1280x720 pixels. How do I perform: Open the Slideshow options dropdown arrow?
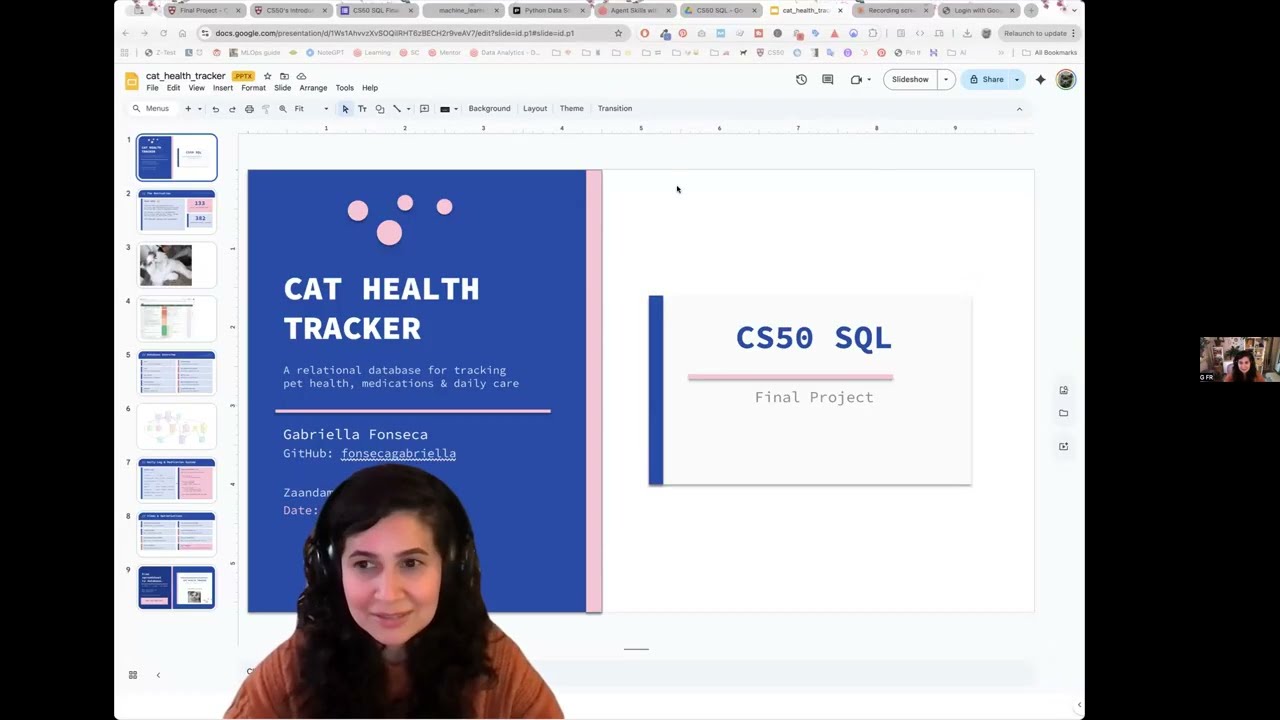pos(945,79)
